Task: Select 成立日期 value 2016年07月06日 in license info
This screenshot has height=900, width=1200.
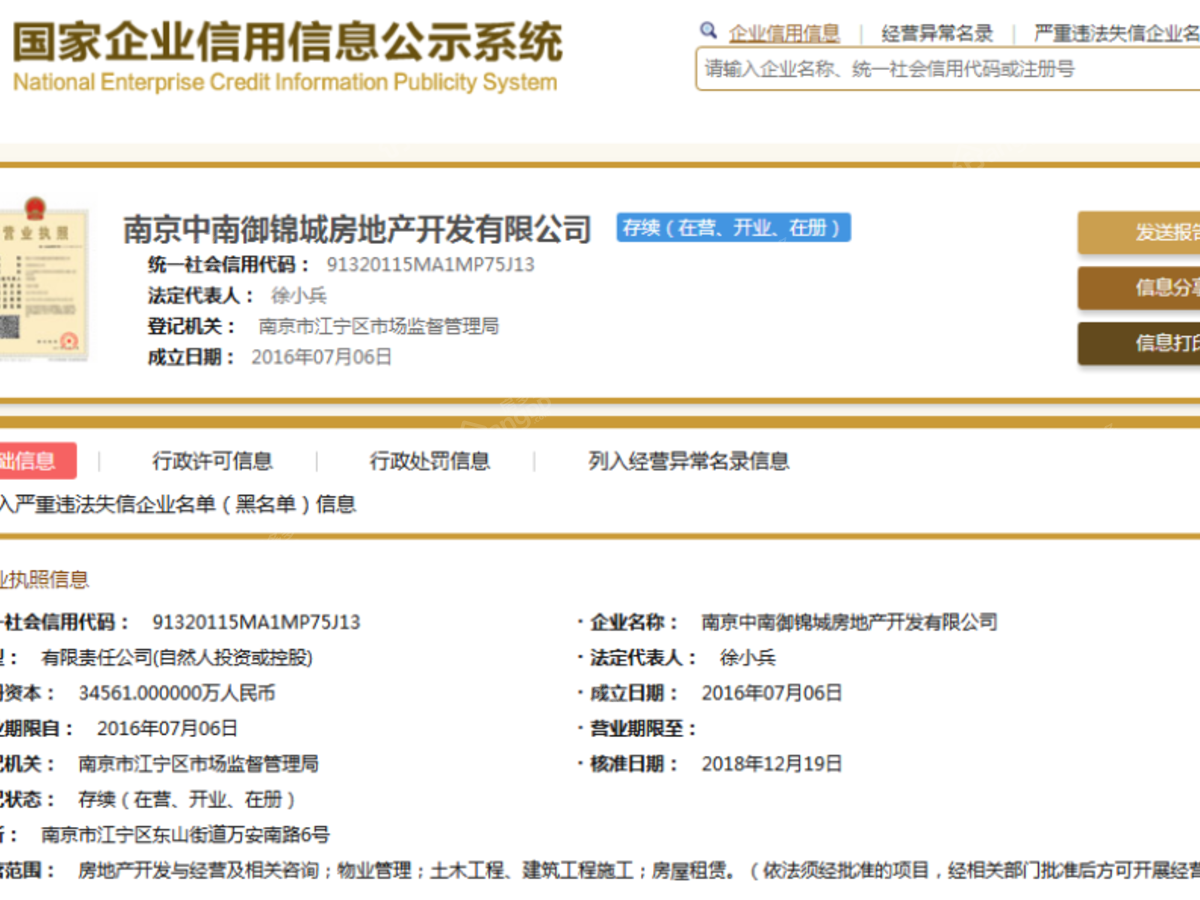Action: click(x=772, y=693)
